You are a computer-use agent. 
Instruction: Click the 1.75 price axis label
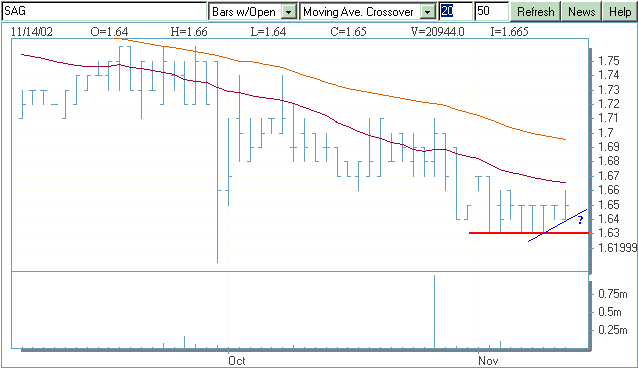[x=609, y=61]
